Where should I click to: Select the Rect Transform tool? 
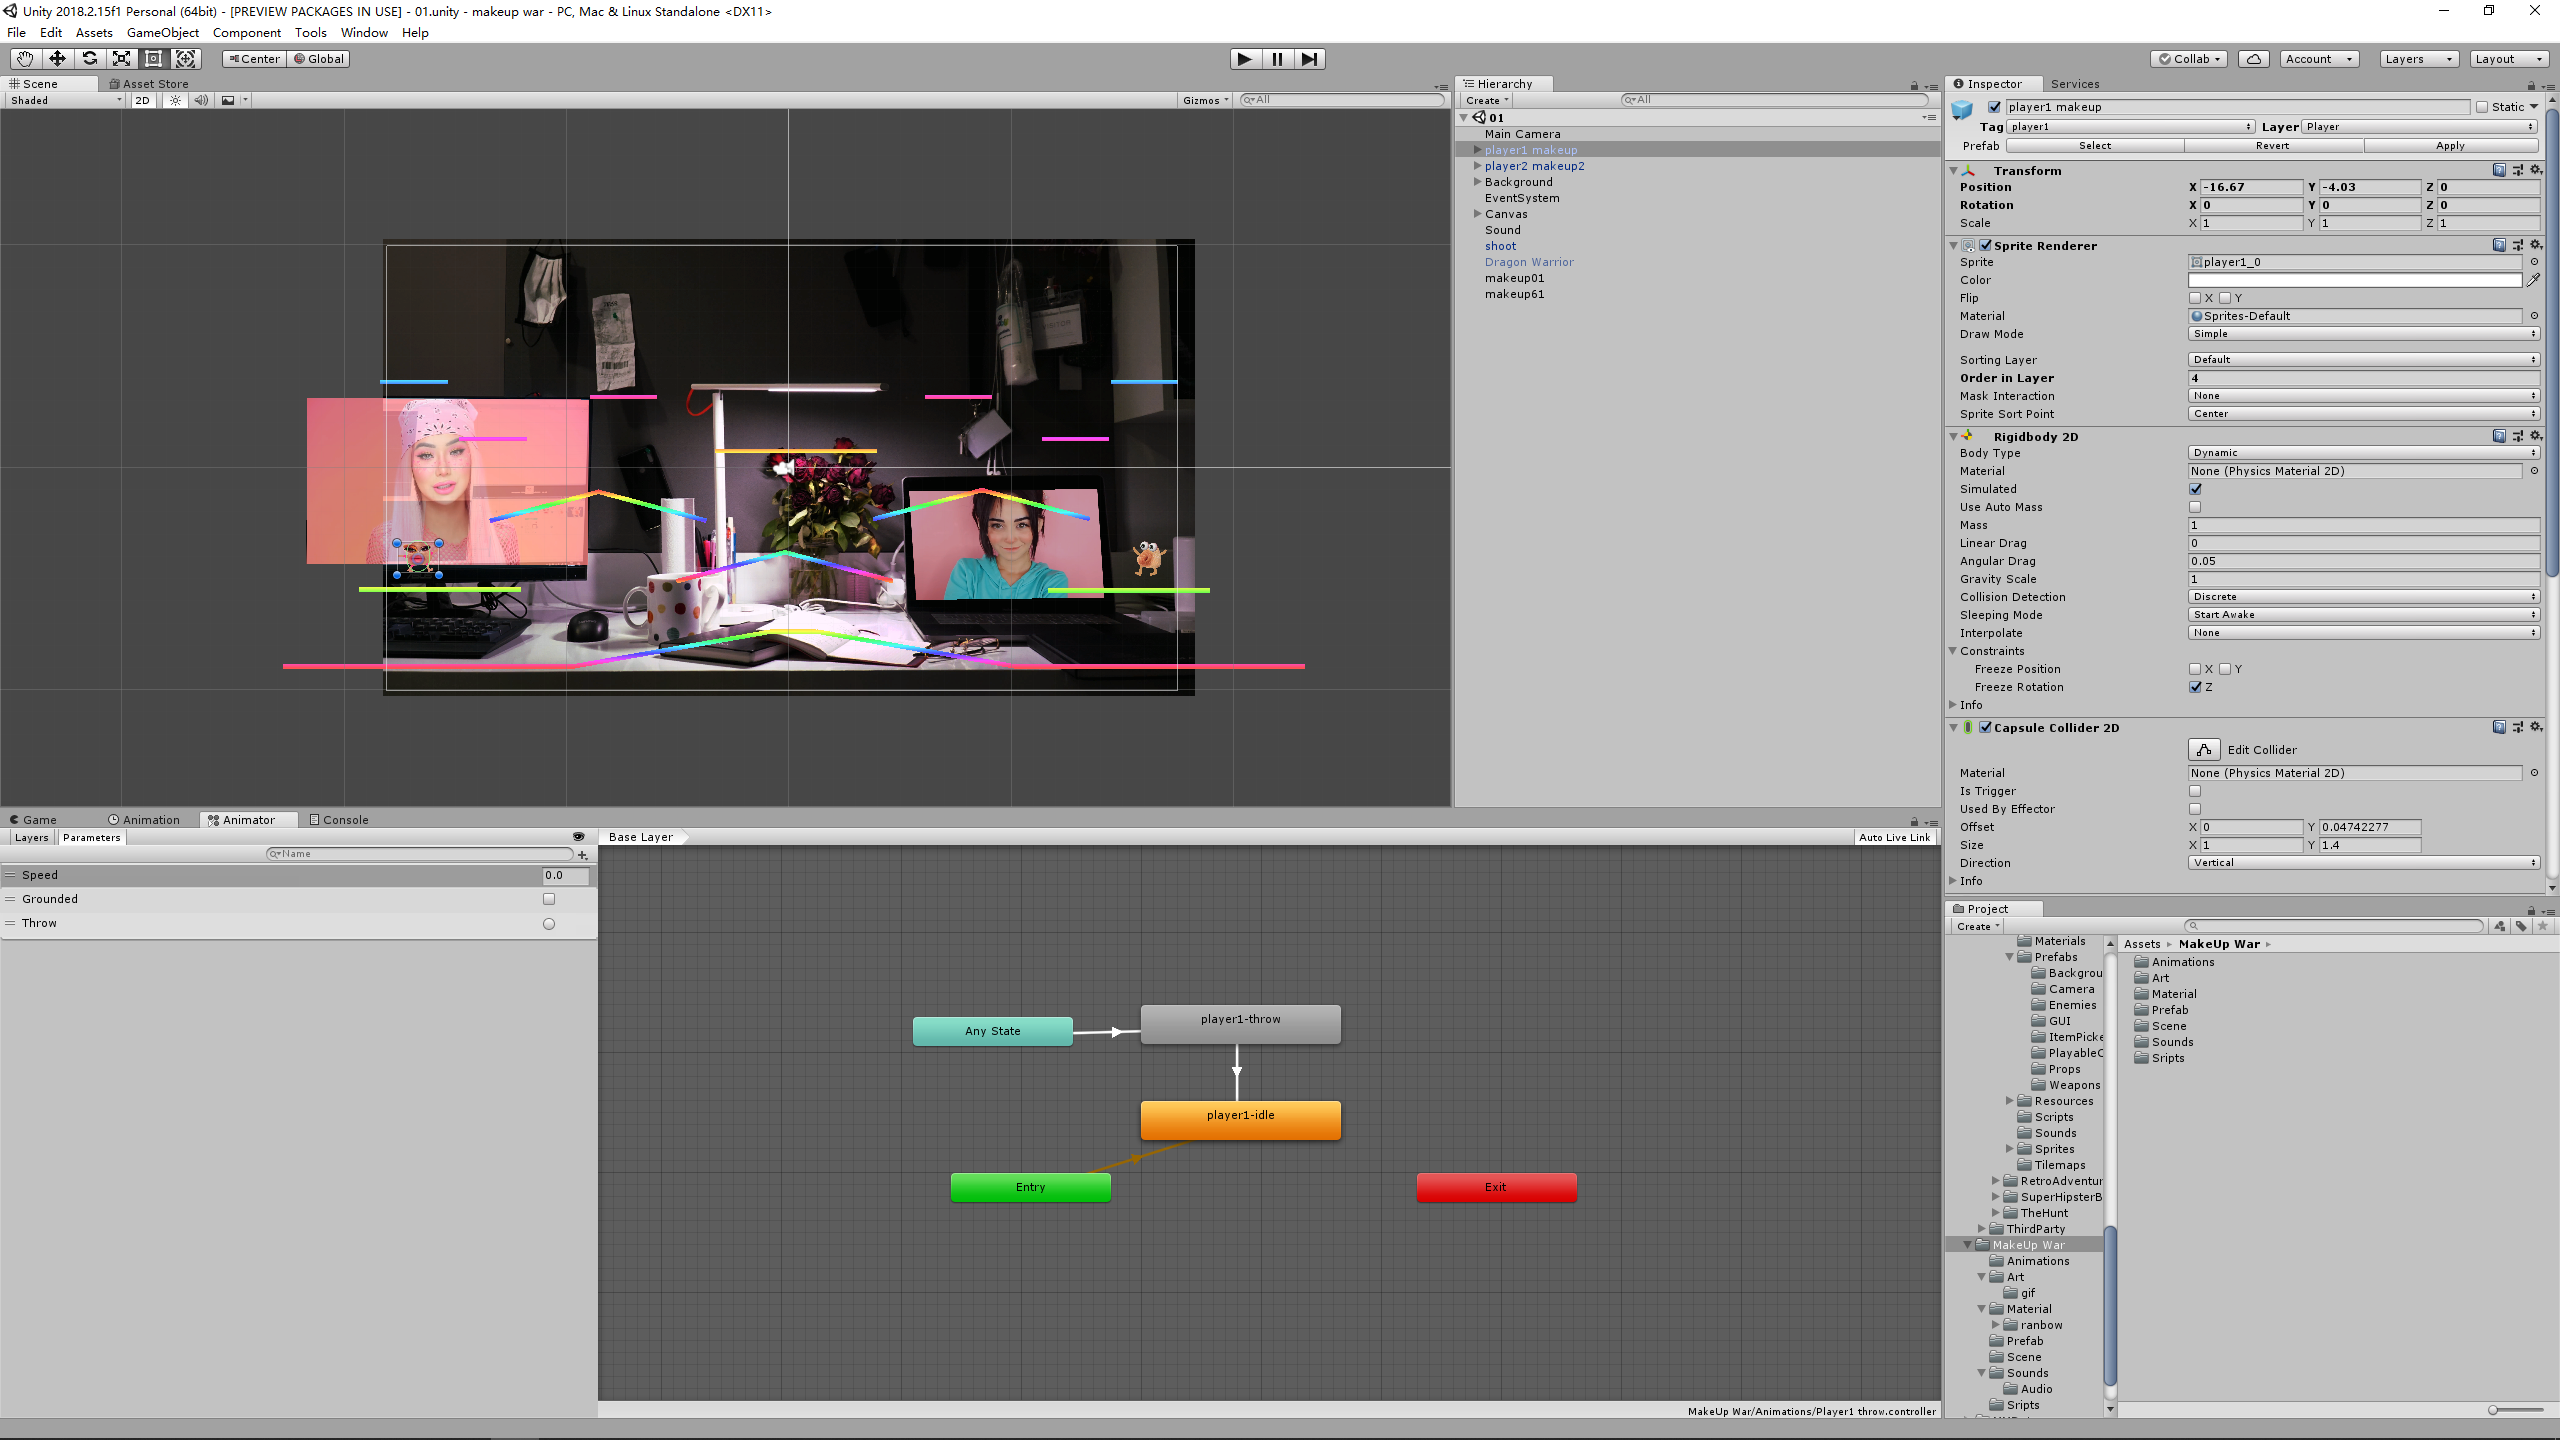pyautogui.click(x=153, y=59)
